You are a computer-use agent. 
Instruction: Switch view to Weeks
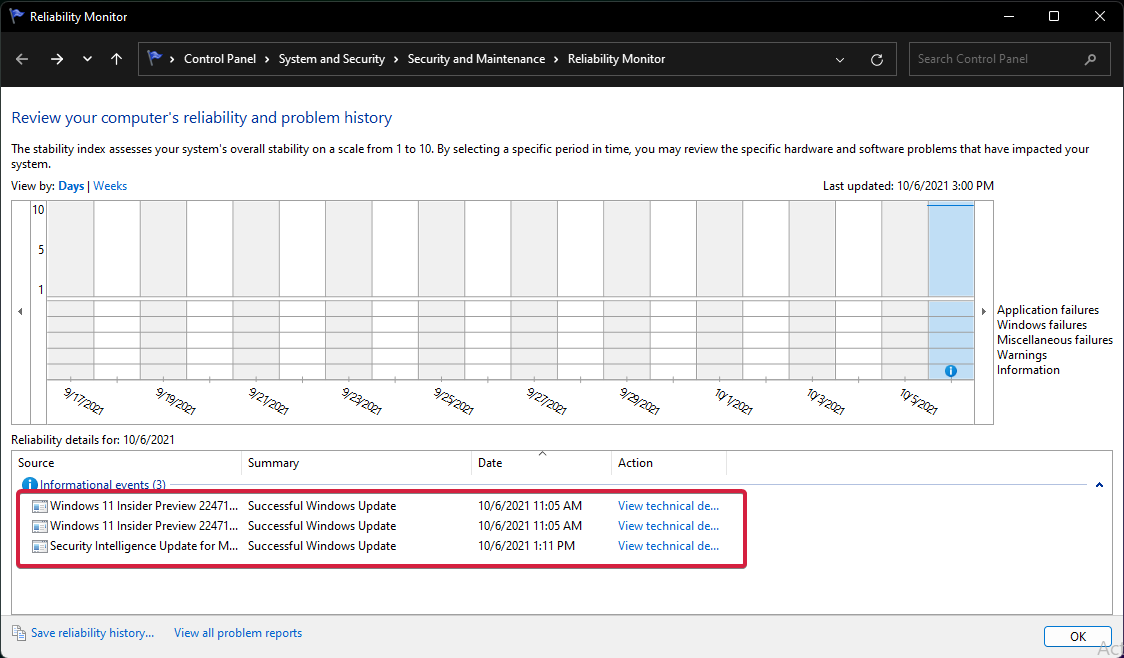[x=110, y=186]
